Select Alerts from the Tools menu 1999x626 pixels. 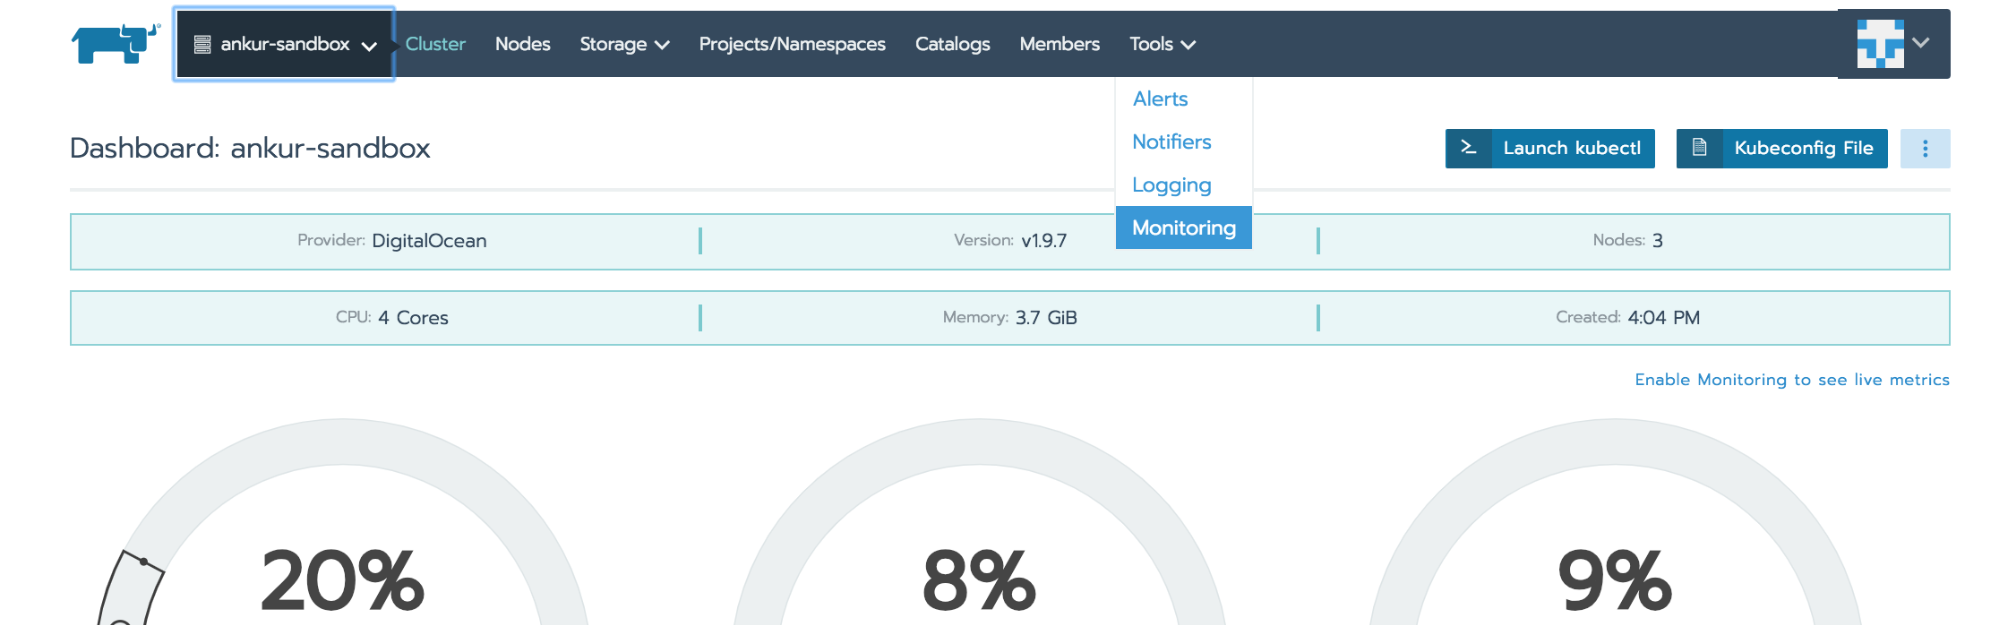(1160, 99)
